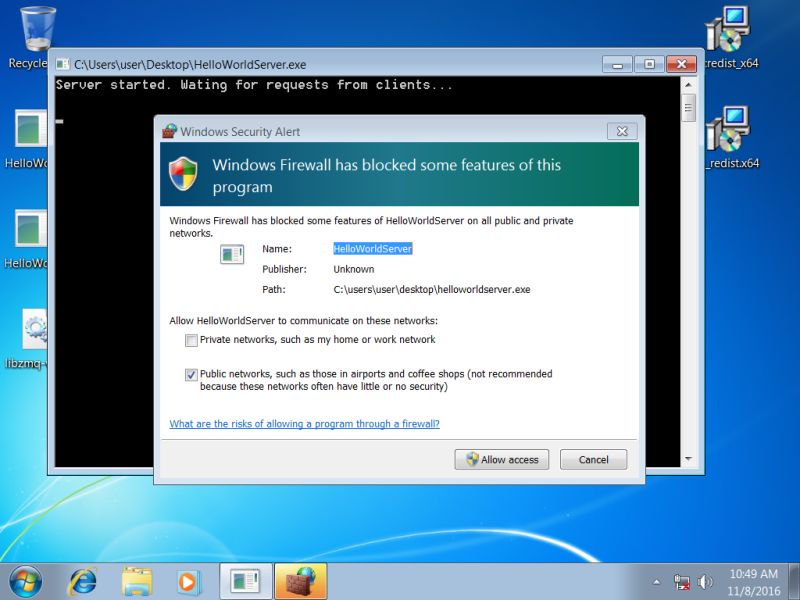Click the Allow access button

tap(501, 459)
